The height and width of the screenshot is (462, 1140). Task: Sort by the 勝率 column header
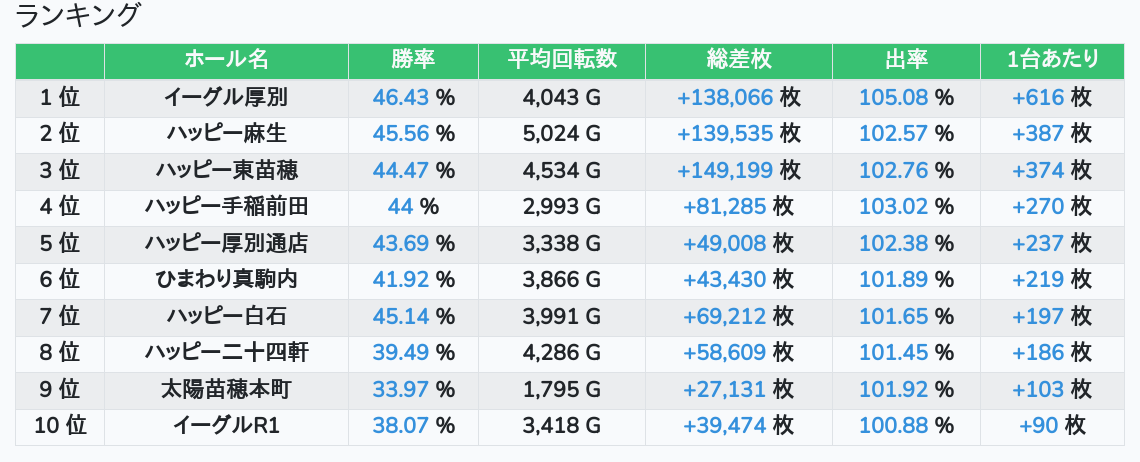pyautogui.click(x=413, y=60)
